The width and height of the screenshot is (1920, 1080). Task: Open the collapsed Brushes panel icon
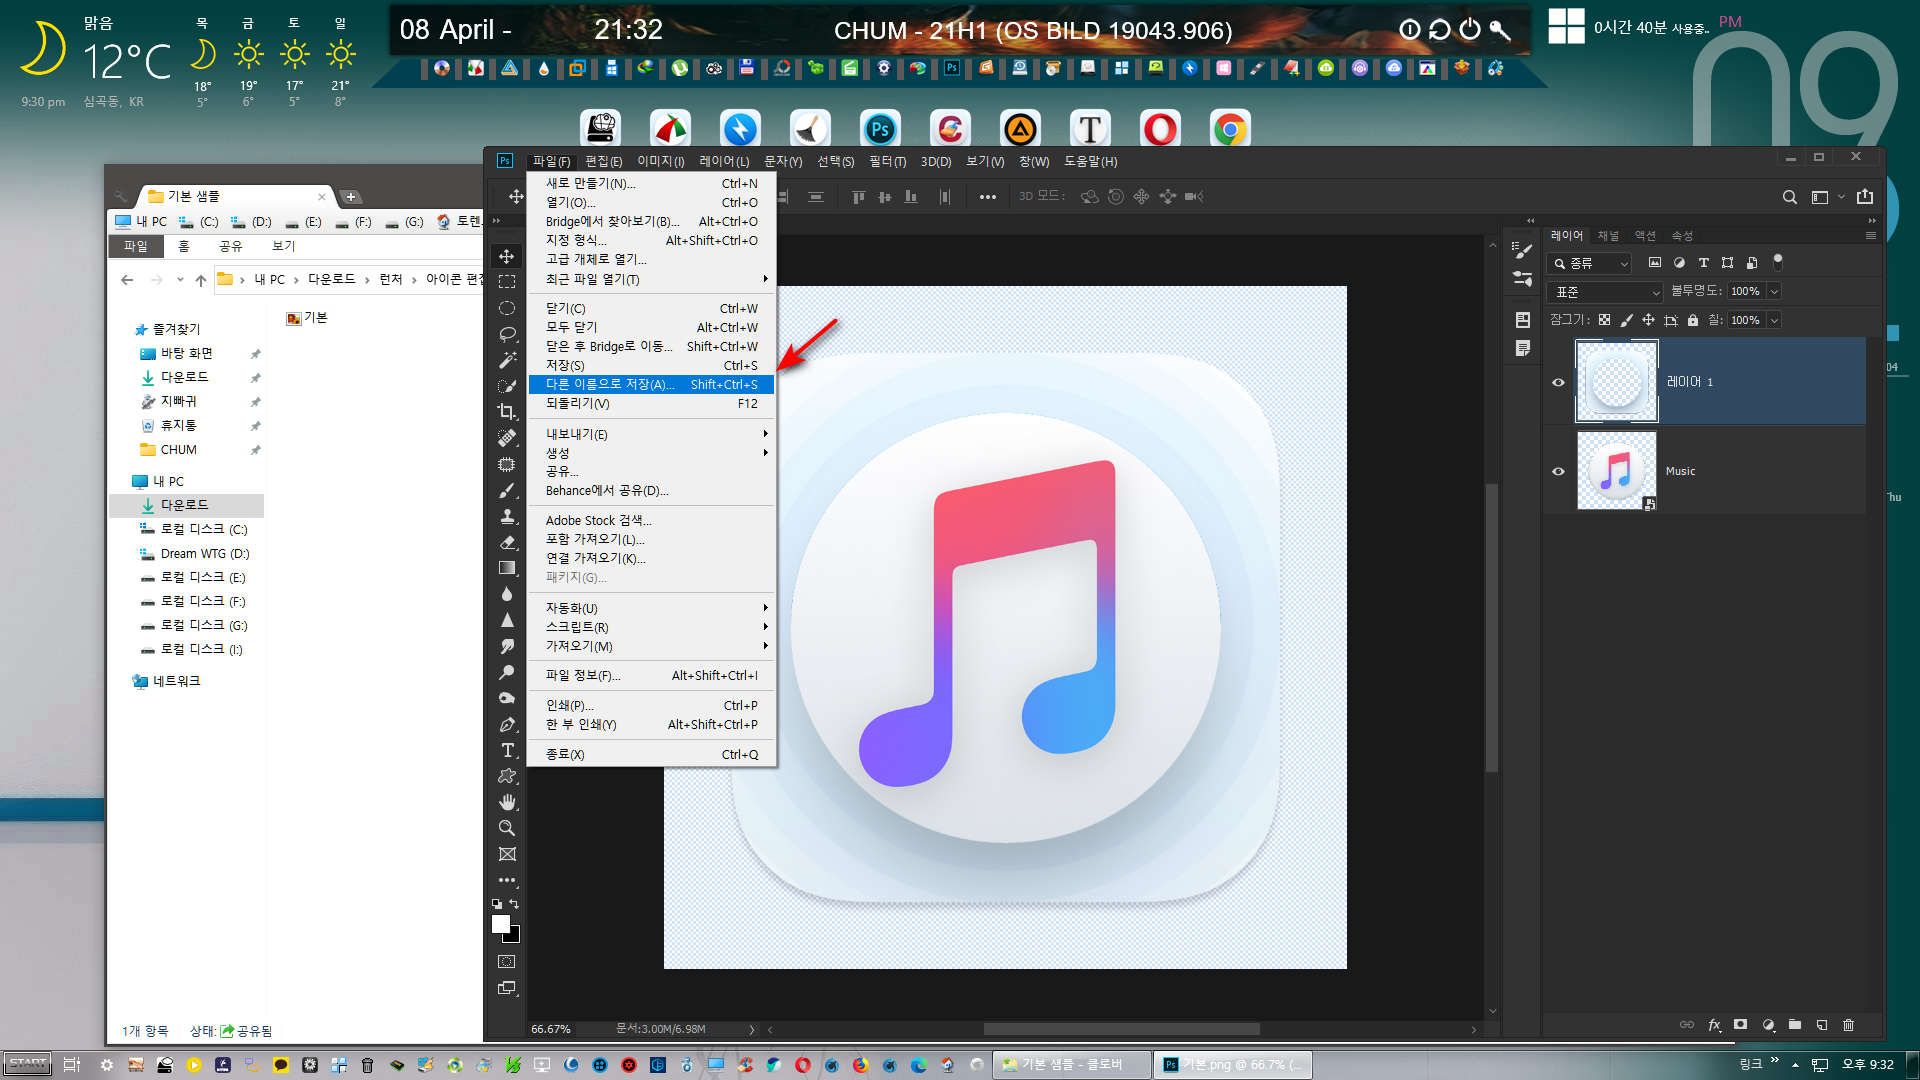pyautogui.click(x=1522, y=250)
